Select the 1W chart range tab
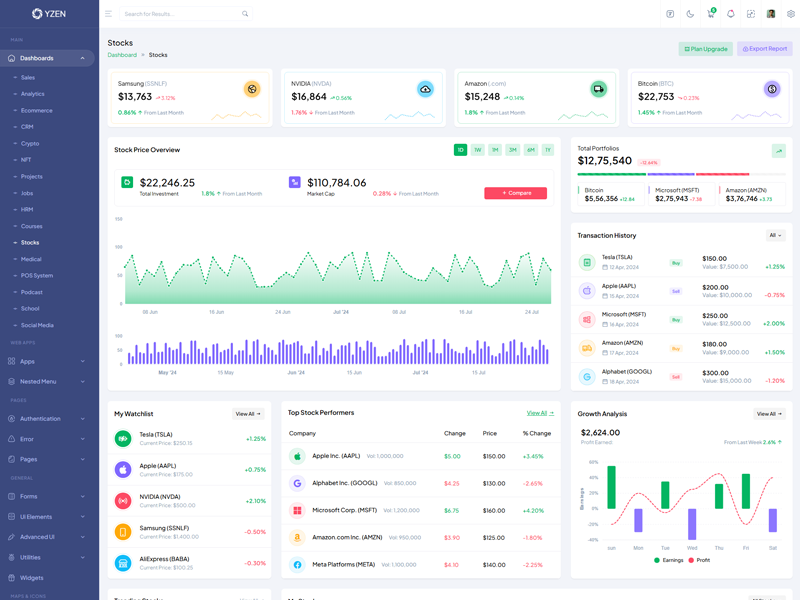The width and height of the screenshot is (800, 600). coord(478,150)
